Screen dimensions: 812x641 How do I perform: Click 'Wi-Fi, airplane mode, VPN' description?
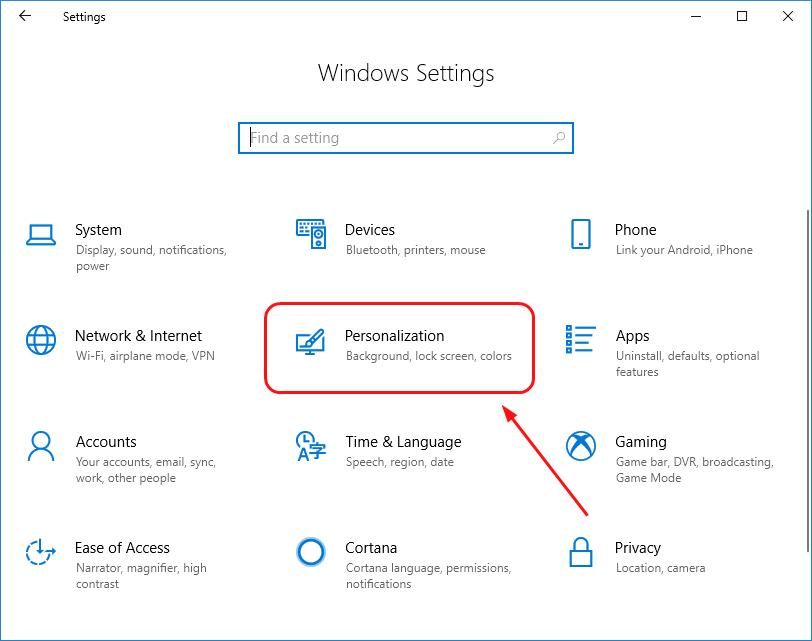(x=145, y=356)
